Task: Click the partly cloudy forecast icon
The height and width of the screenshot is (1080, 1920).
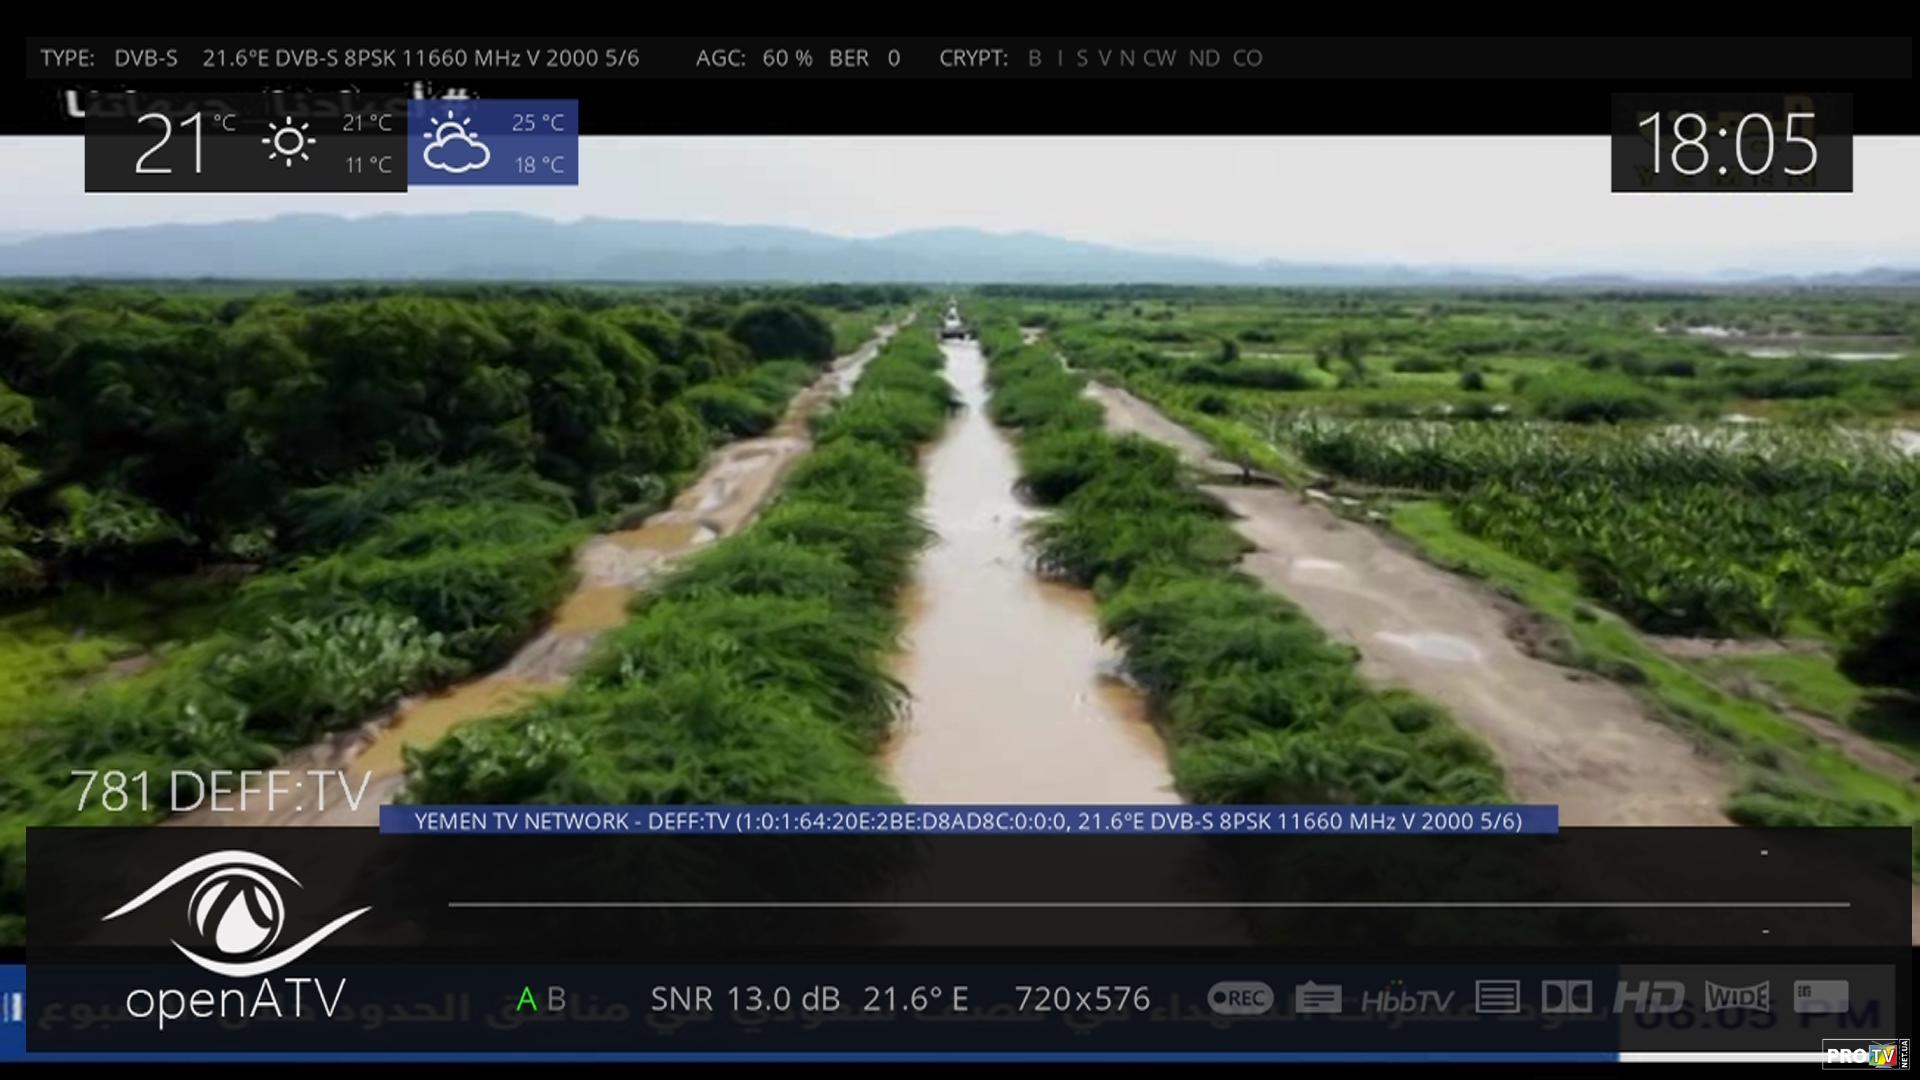Action: [x=456, y=143]
